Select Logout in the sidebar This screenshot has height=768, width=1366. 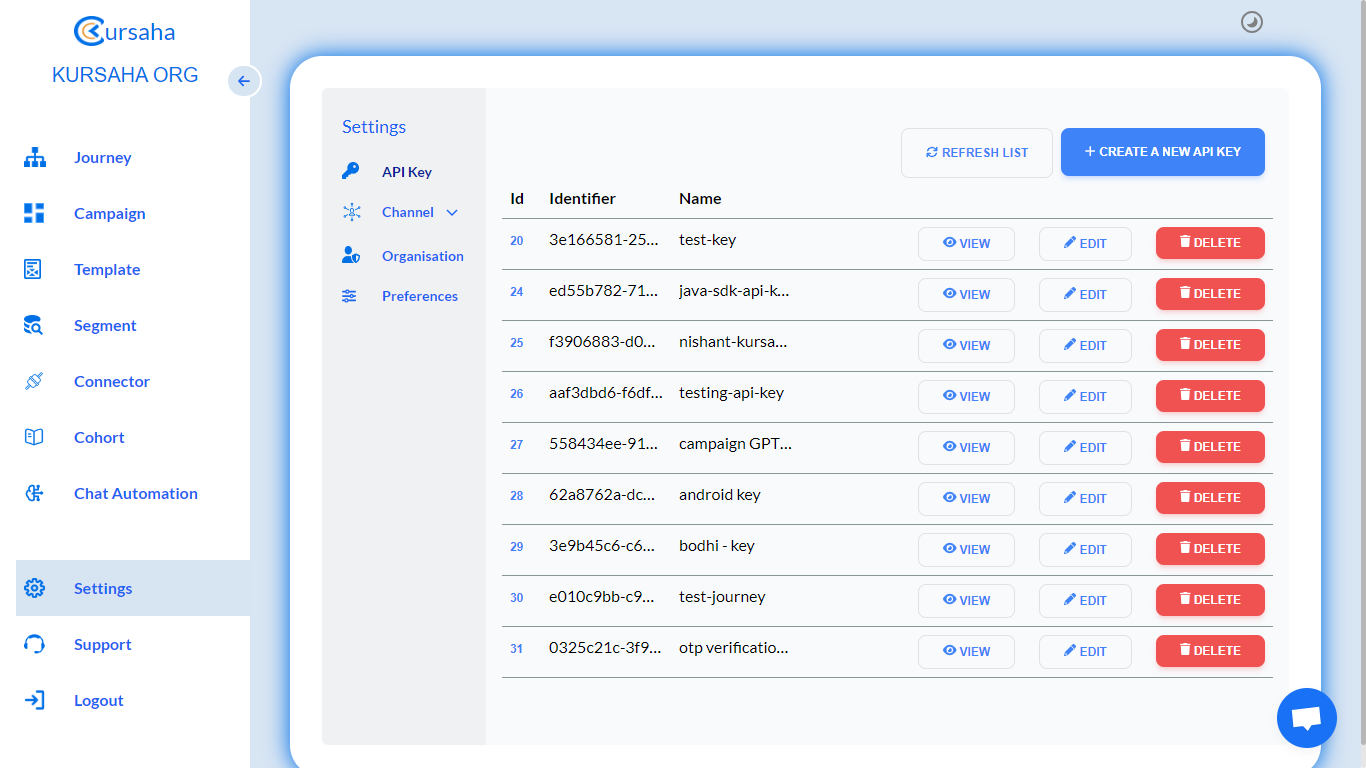[99, 700]
